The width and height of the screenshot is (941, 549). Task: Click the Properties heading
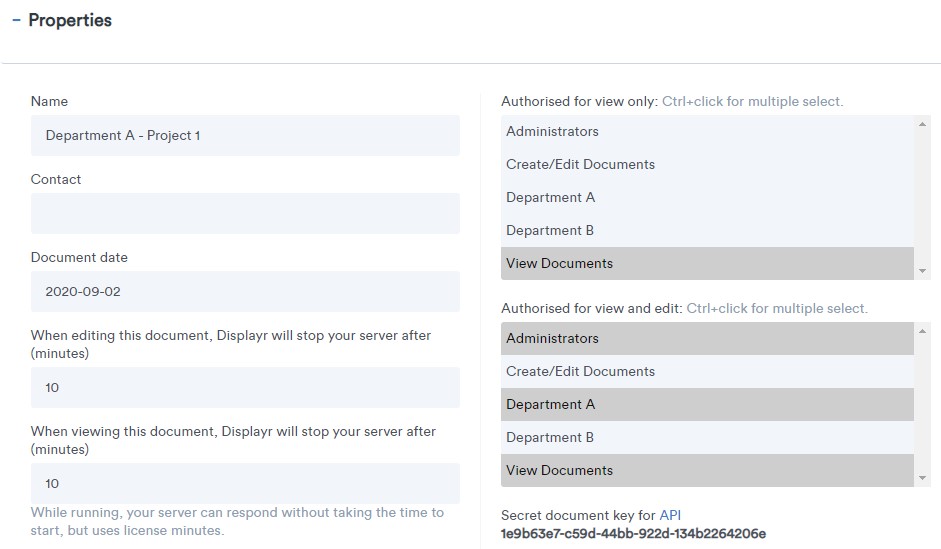pyautogui.click(x=70, y=20)
